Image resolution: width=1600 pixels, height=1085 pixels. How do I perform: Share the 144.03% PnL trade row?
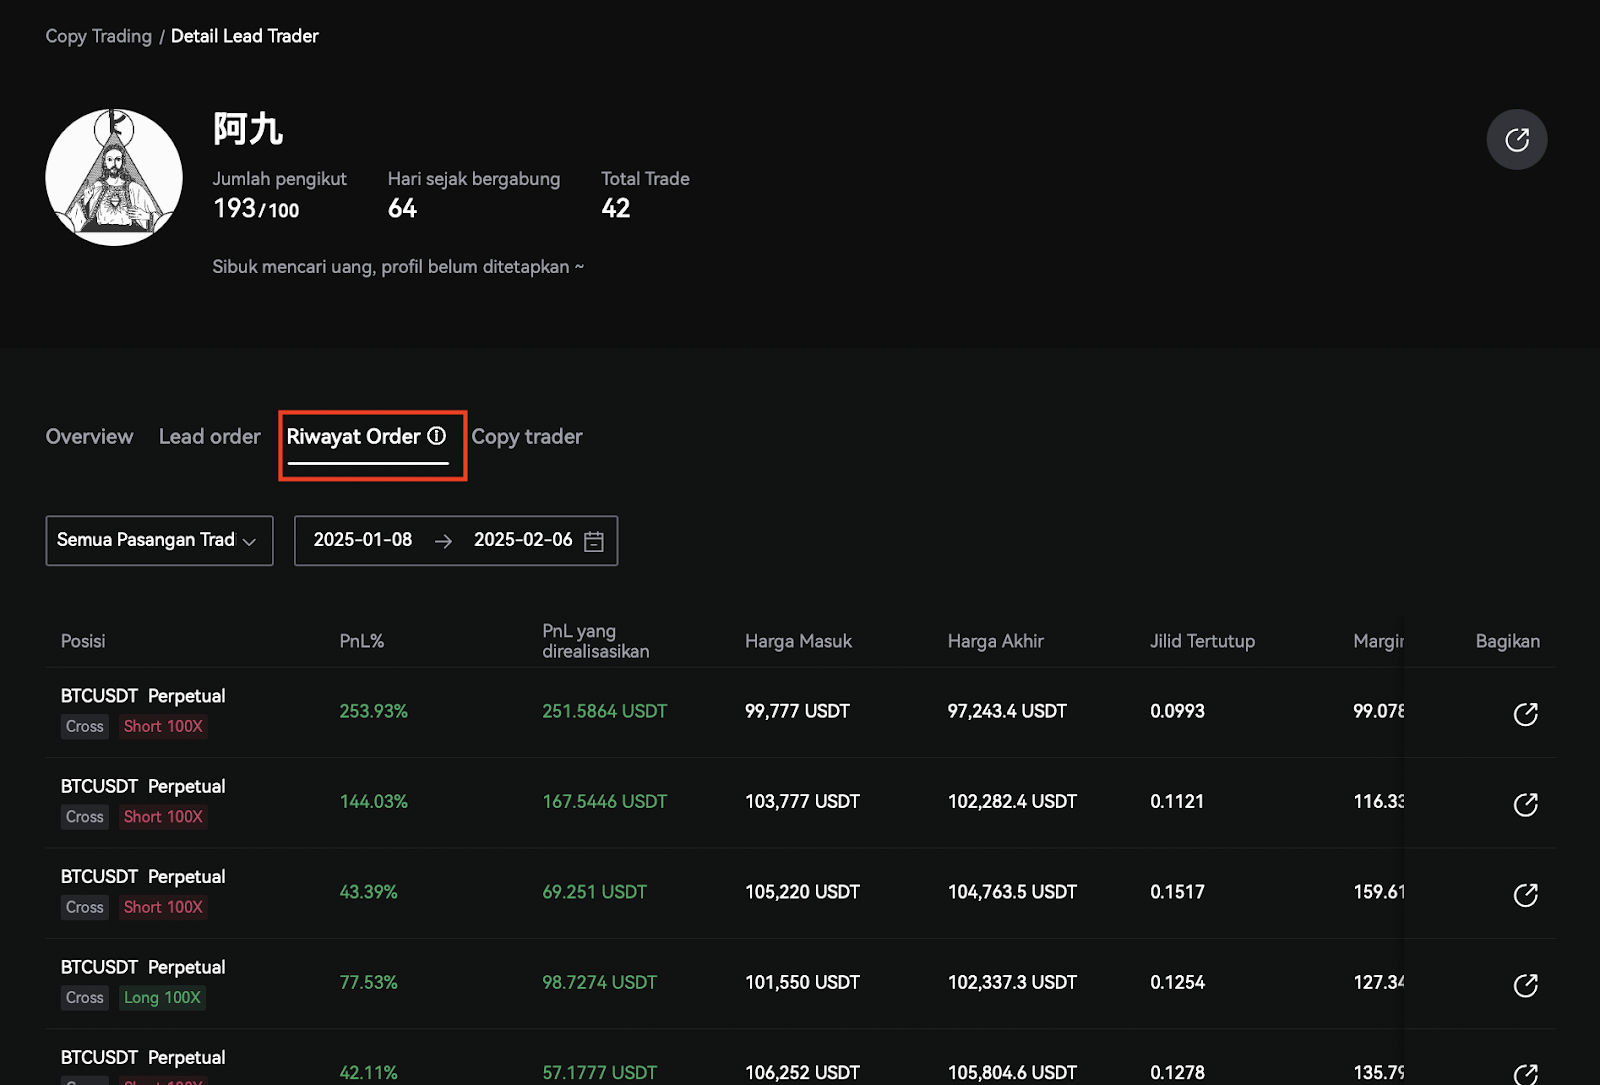(x=1525, y=804)
